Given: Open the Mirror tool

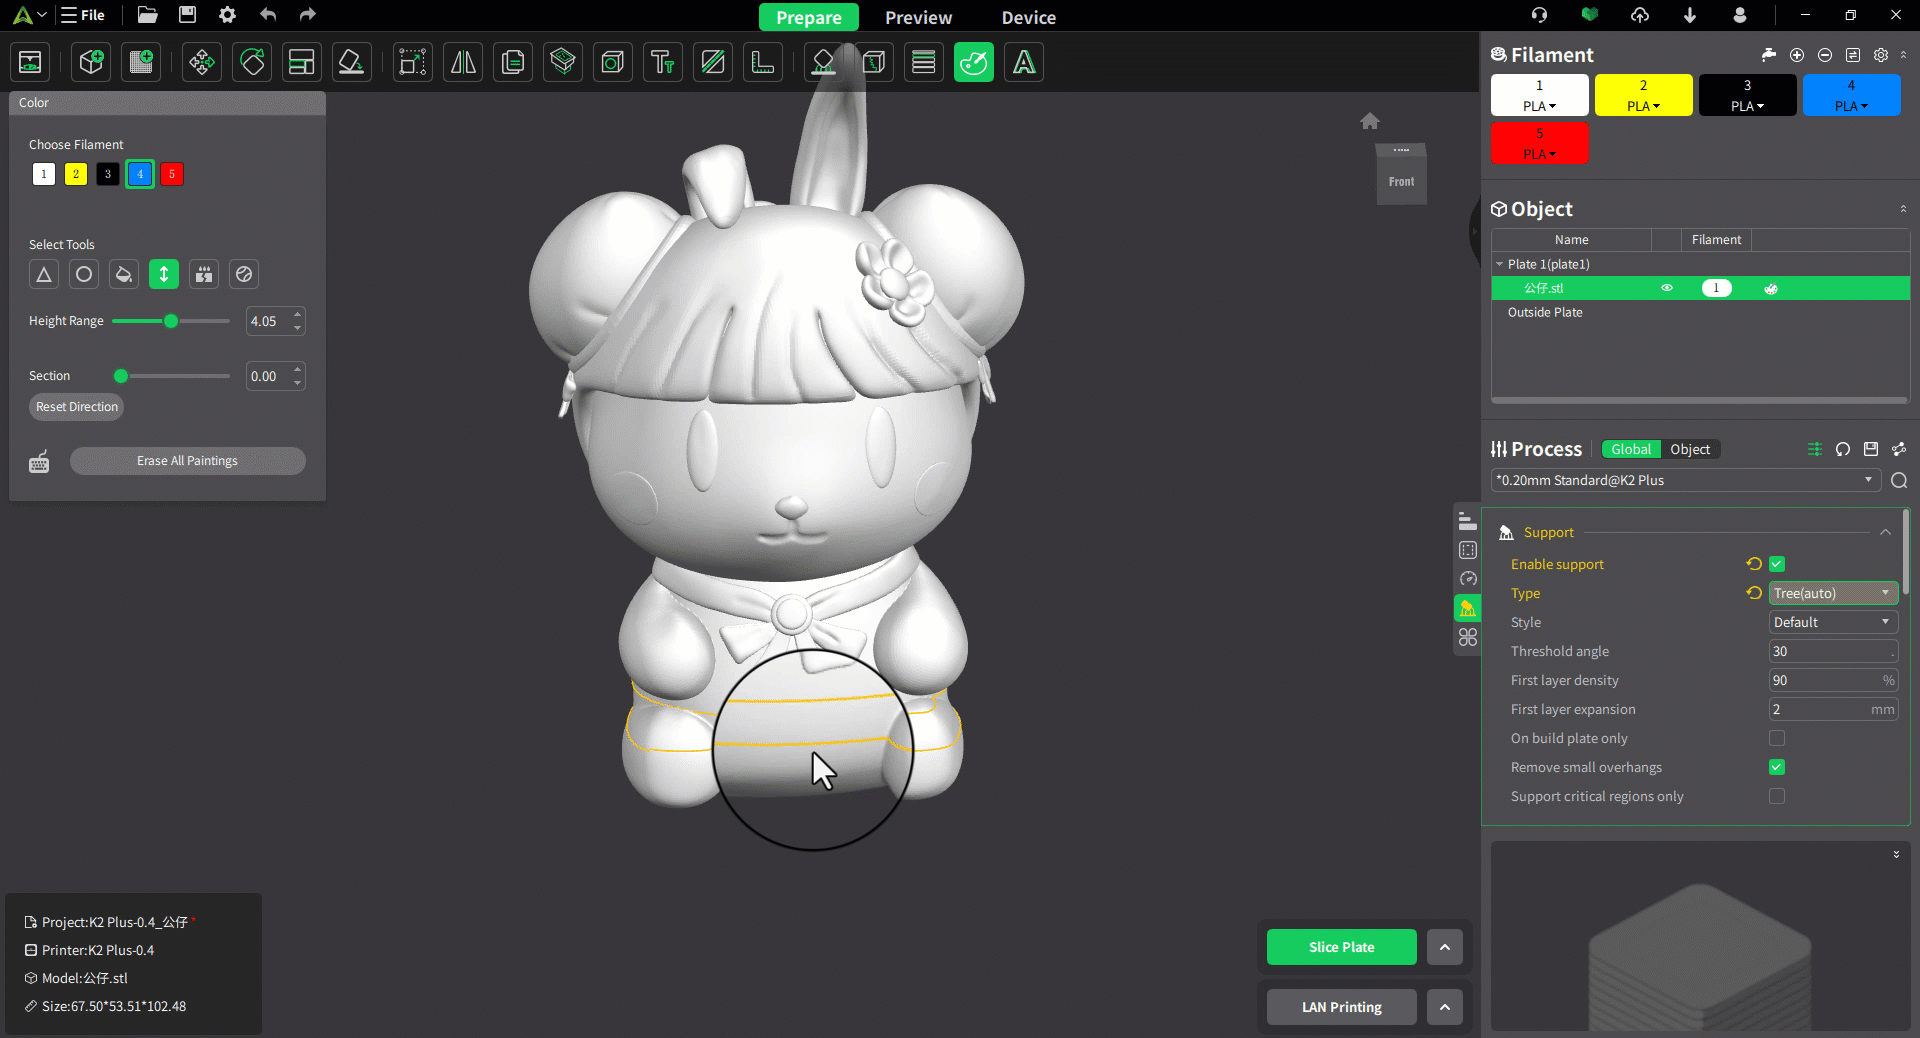Looking at the screenshot, I should coord(463,63).
